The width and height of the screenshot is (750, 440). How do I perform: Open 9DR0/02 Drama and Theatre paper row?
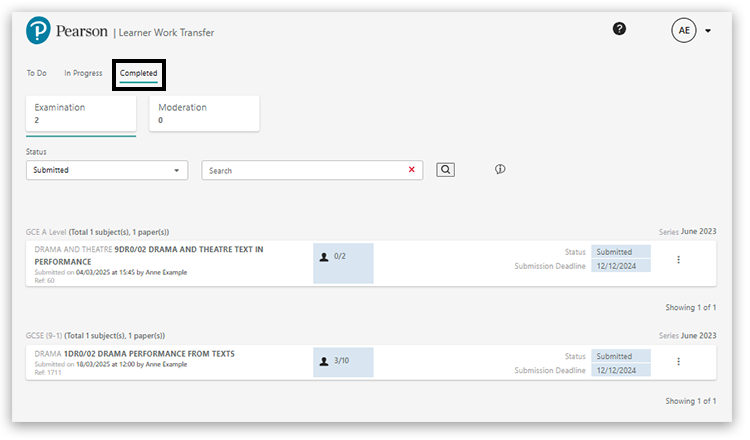[149, 255]
